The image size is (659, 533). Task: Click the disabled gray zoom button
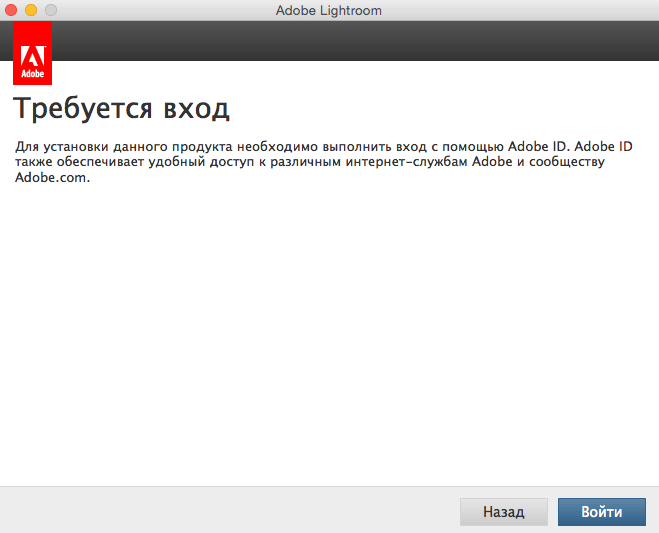click(x=51, y=10)
